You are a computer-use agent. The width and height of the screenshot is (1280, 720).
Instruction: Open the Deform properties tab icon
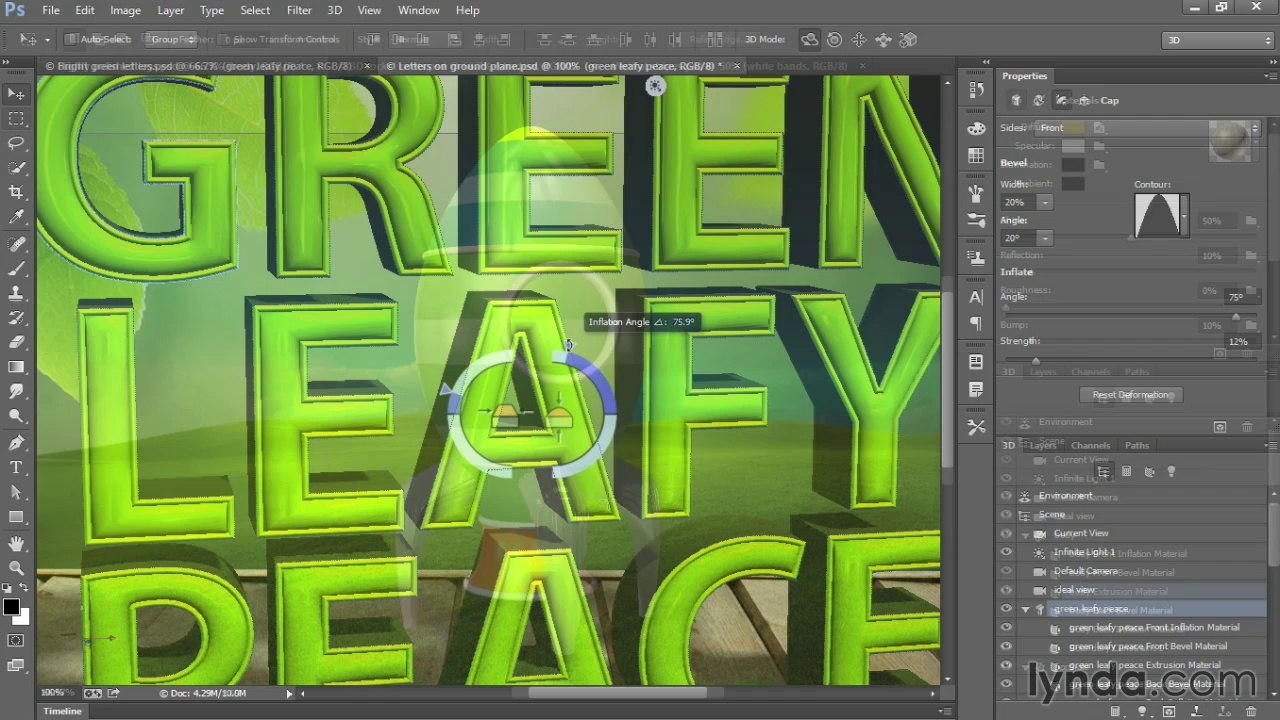[1038, 100]
